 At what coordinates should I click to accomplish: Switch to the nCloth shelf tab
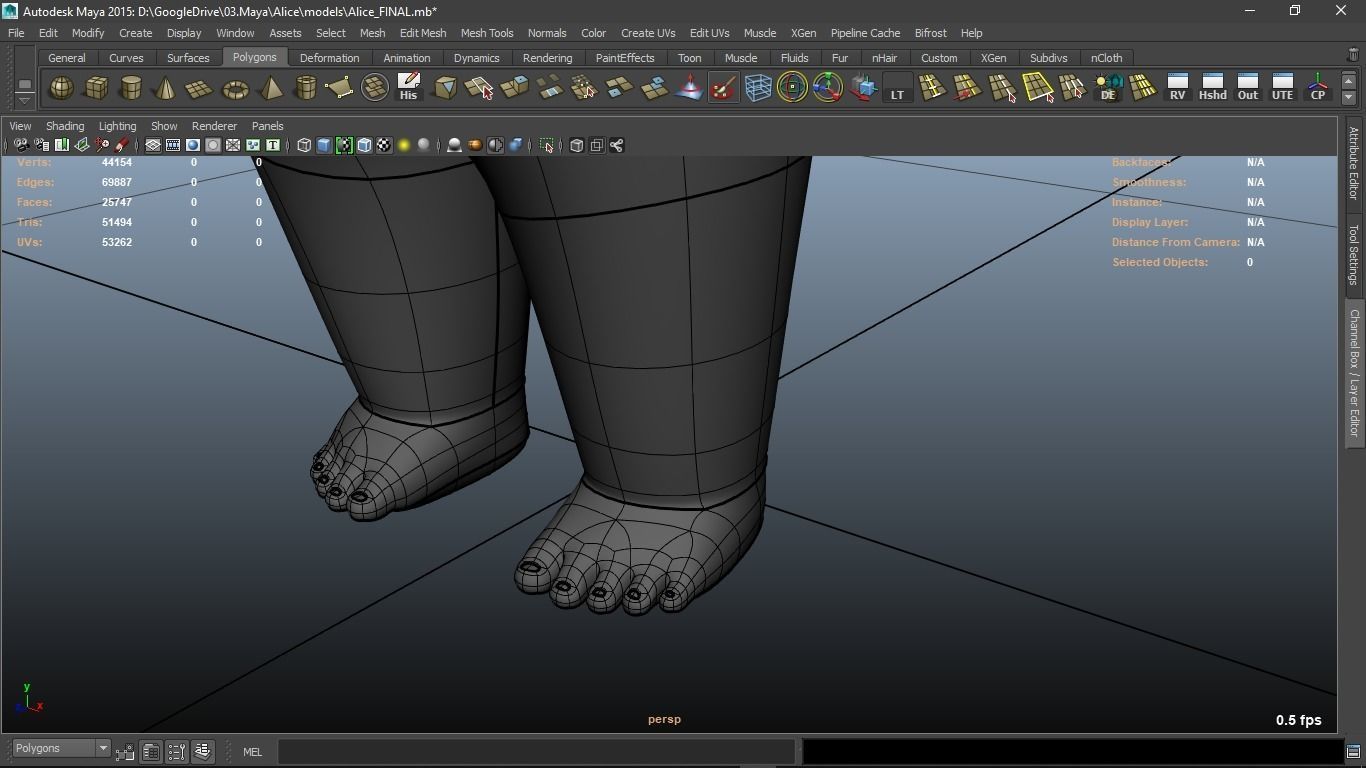click(1106, 58)
